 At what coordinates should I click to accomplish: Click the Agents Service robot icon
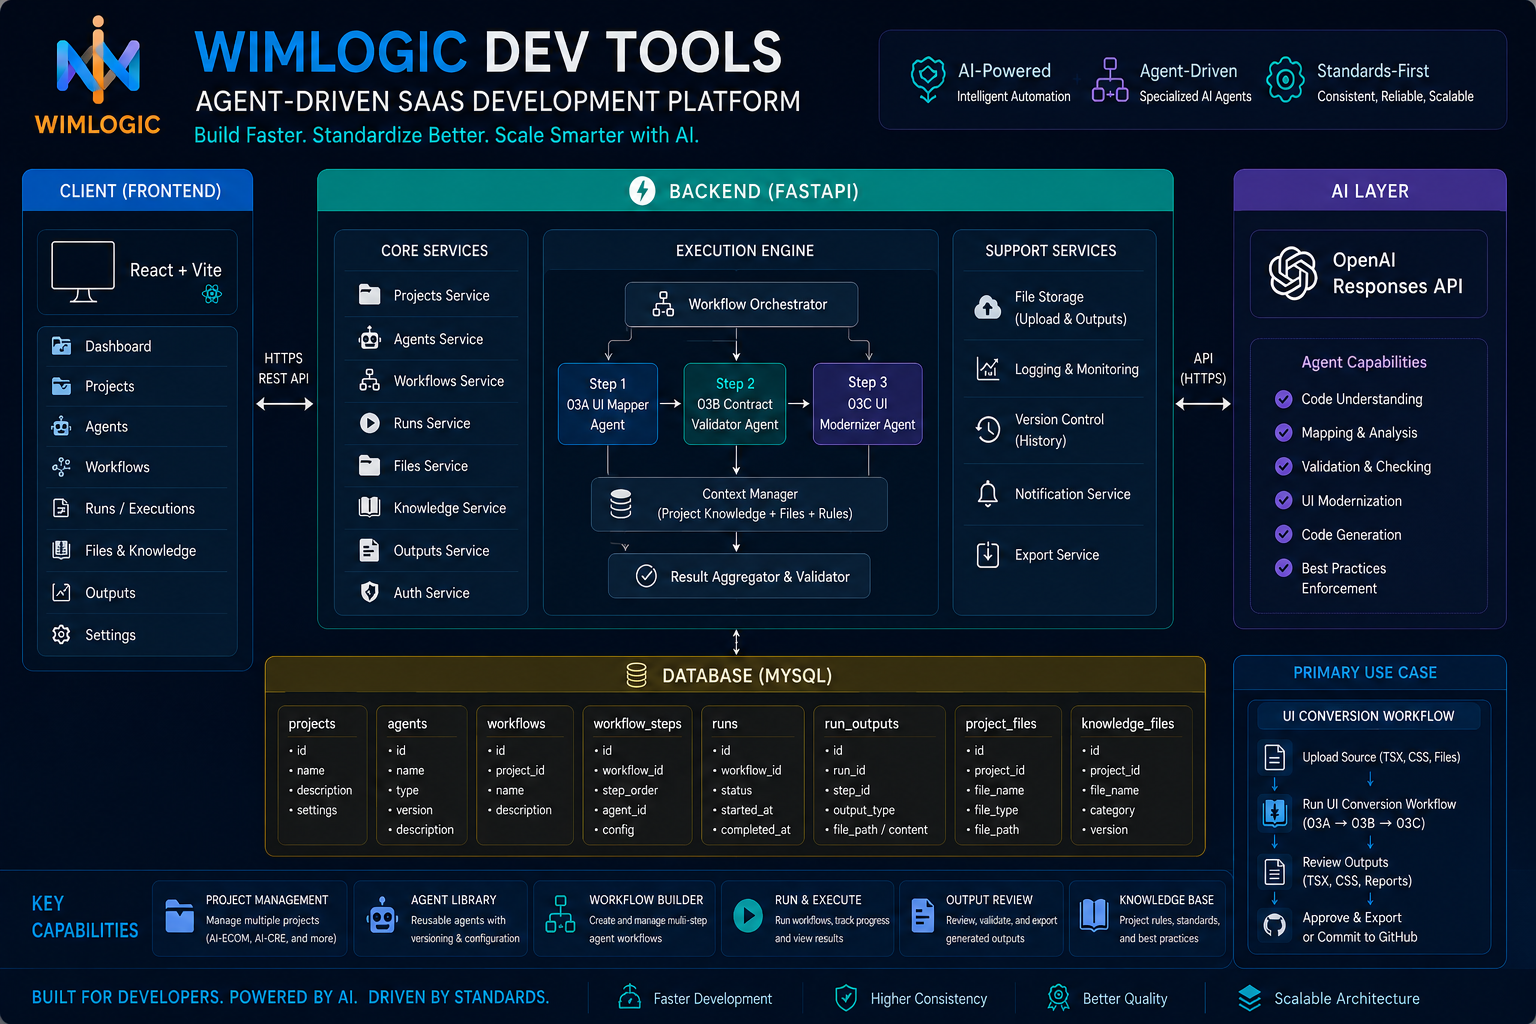pos(370,338)
